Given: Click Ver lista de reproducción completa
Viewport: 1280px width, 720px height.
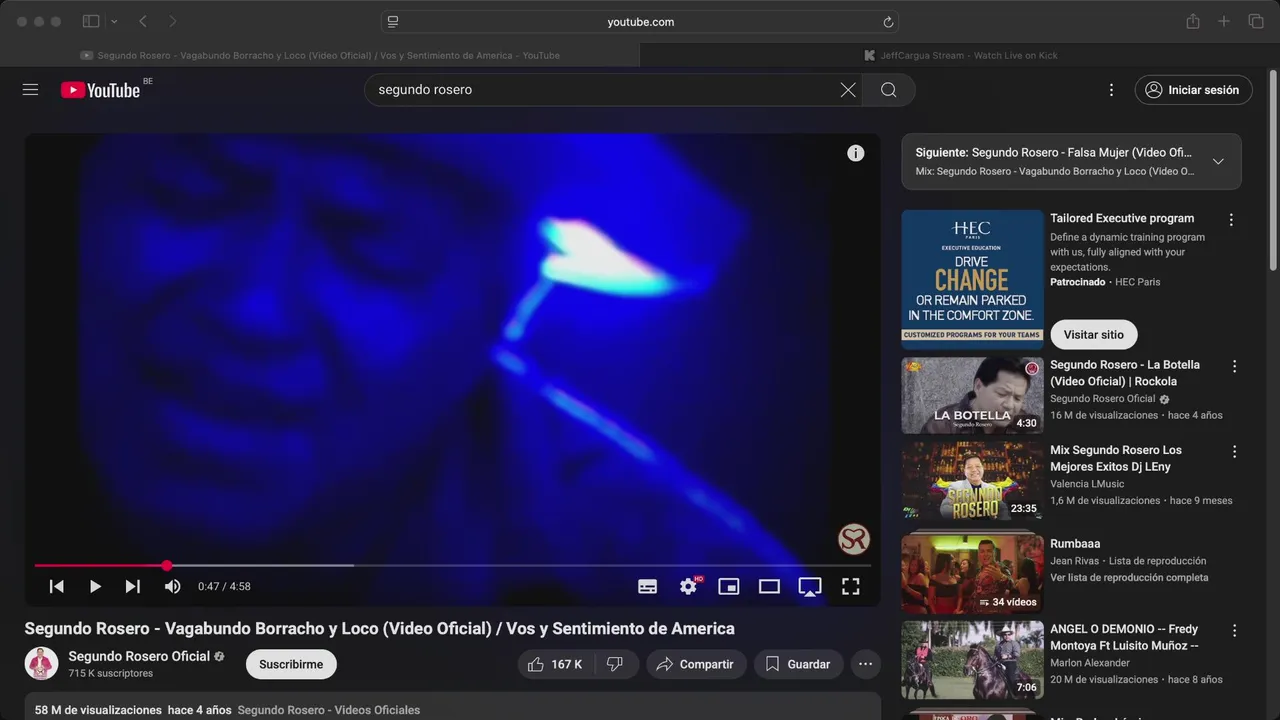Looking at the screenshot, I should click(1129, 578).
